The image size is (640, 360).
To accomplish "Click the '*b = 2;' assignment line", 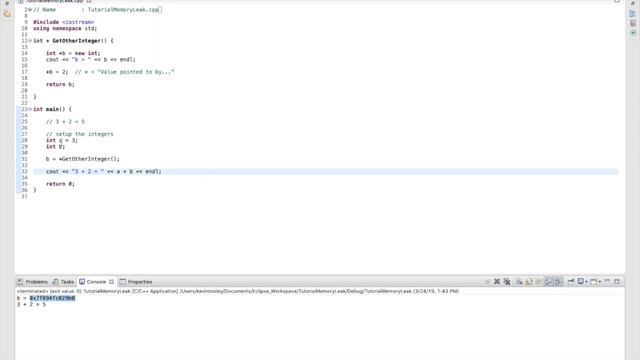I will (57, 72).
